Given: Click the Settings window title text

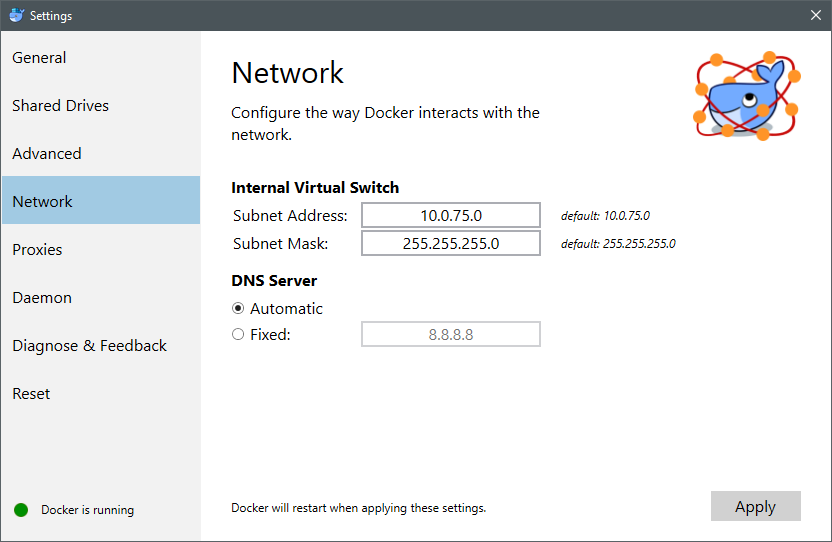Looking at the screenshot, I should click(x=51, y=16).
